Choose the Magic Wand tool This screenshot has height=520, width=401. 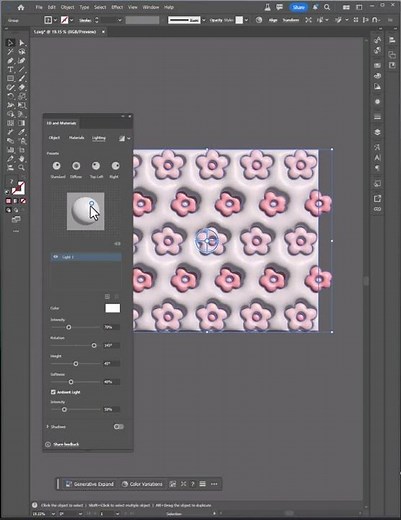click(x=10, y=52)
